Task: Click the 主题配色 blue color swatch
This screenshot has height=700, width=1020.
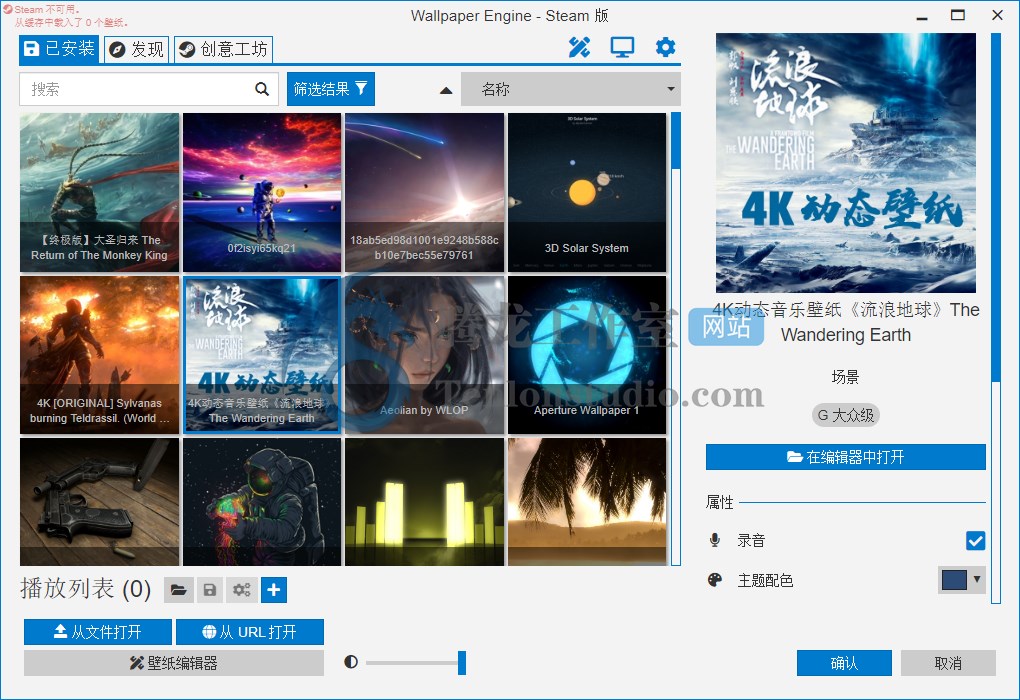Action: [954, 580]
